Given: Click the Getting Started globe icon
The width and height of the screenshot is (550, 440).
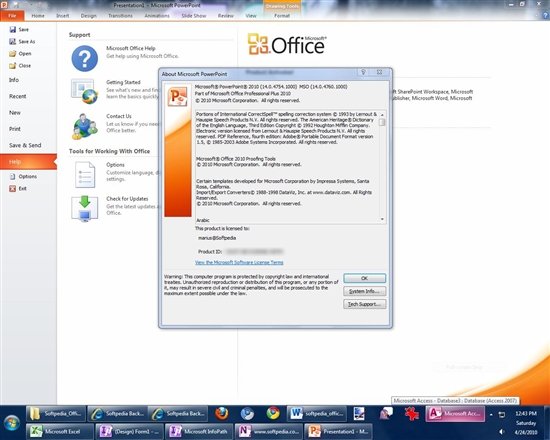Looking at the screenshot, I should pyautogui.click(x=85, y=91).
